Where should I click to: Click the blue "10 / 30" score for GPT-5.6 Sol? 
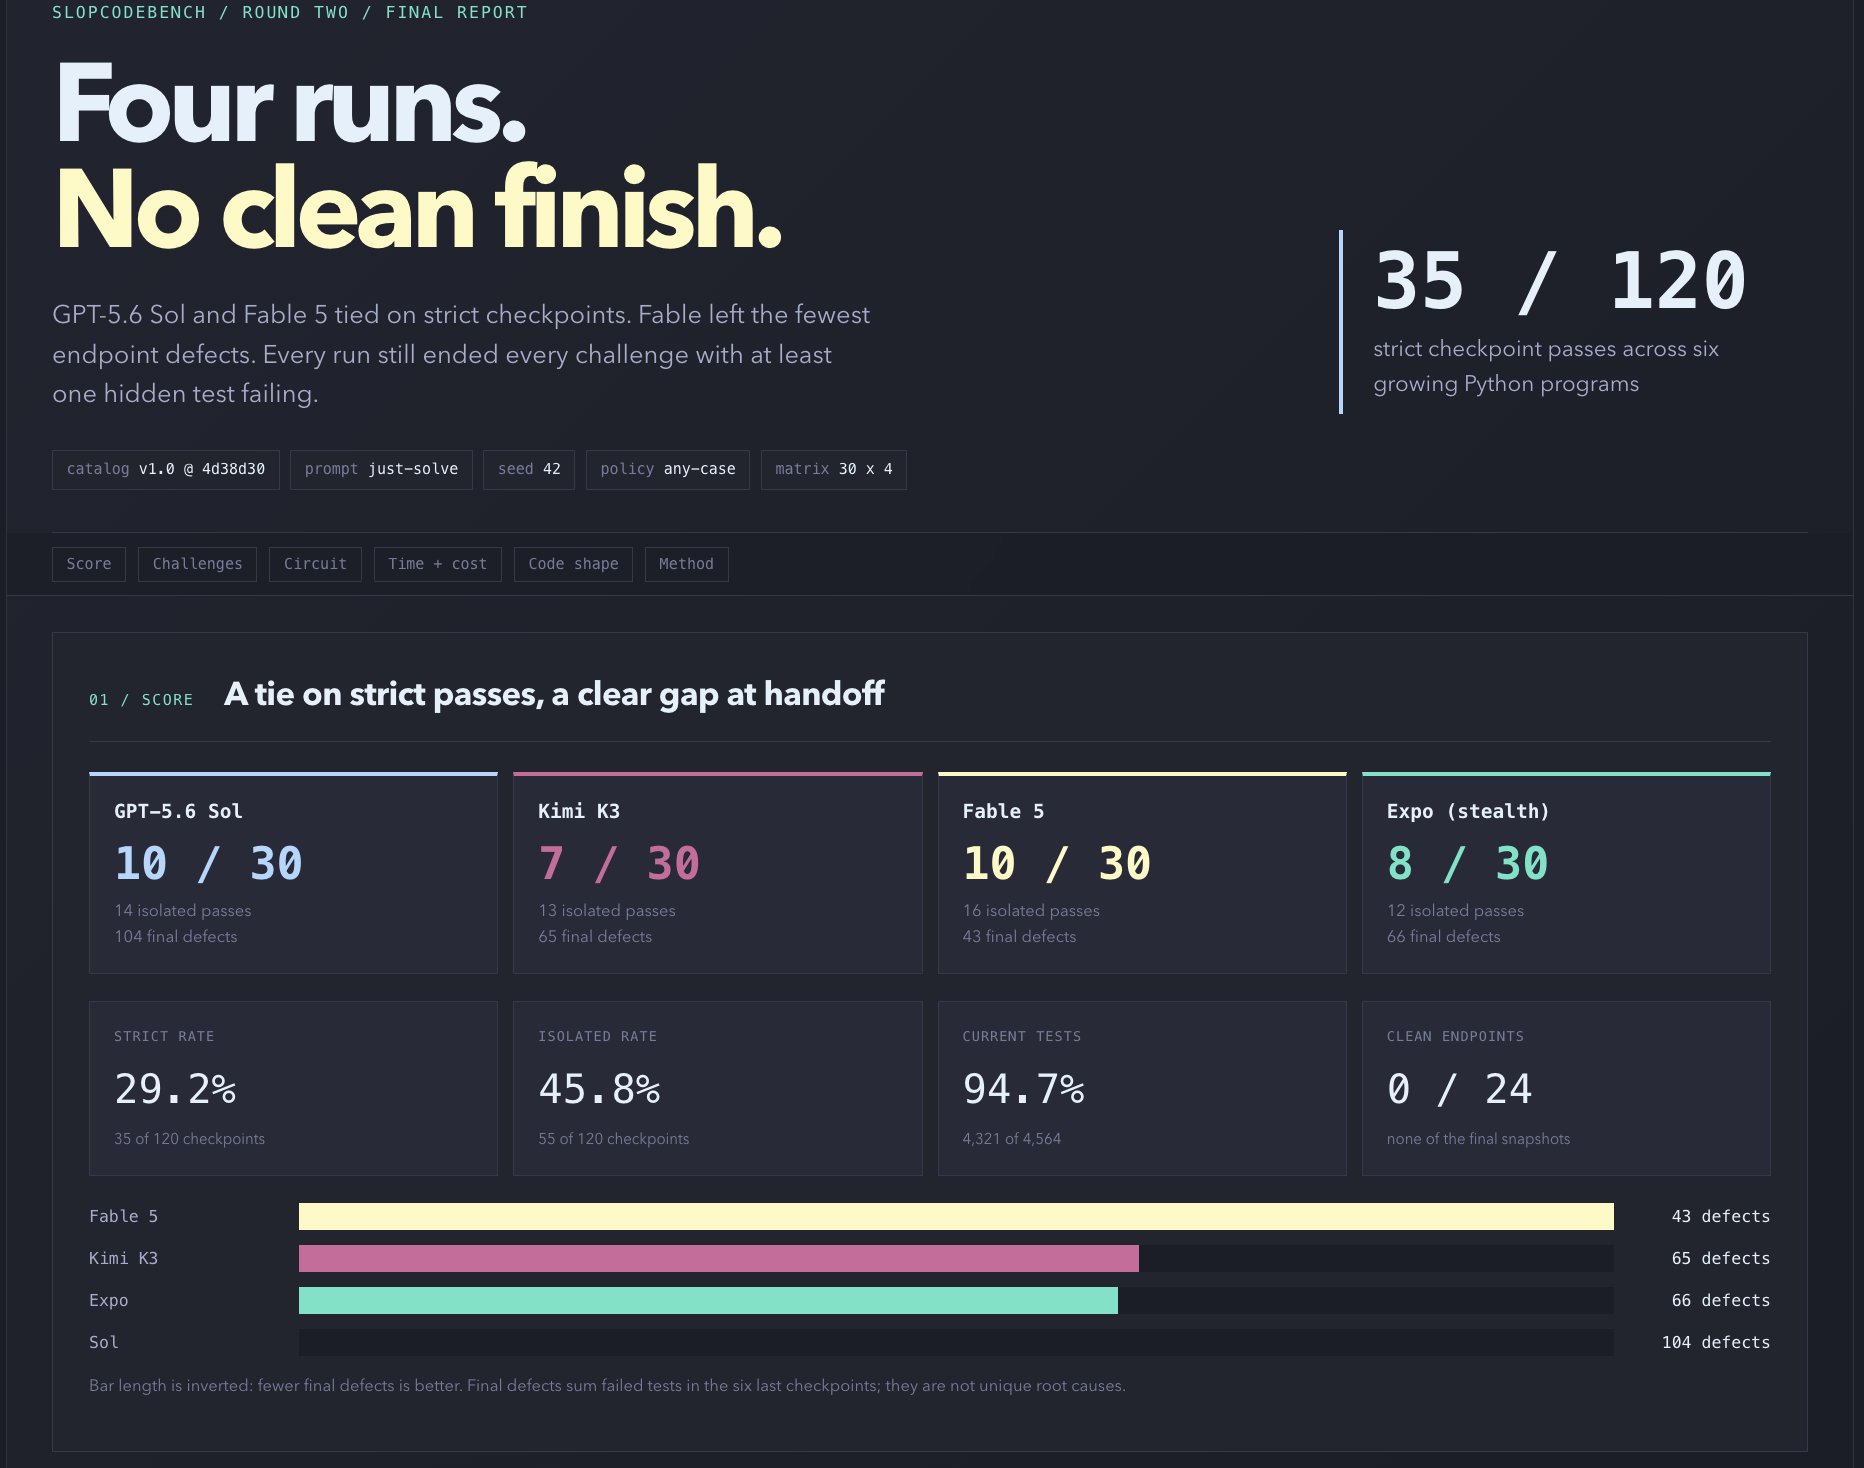(x=208, y=863)
